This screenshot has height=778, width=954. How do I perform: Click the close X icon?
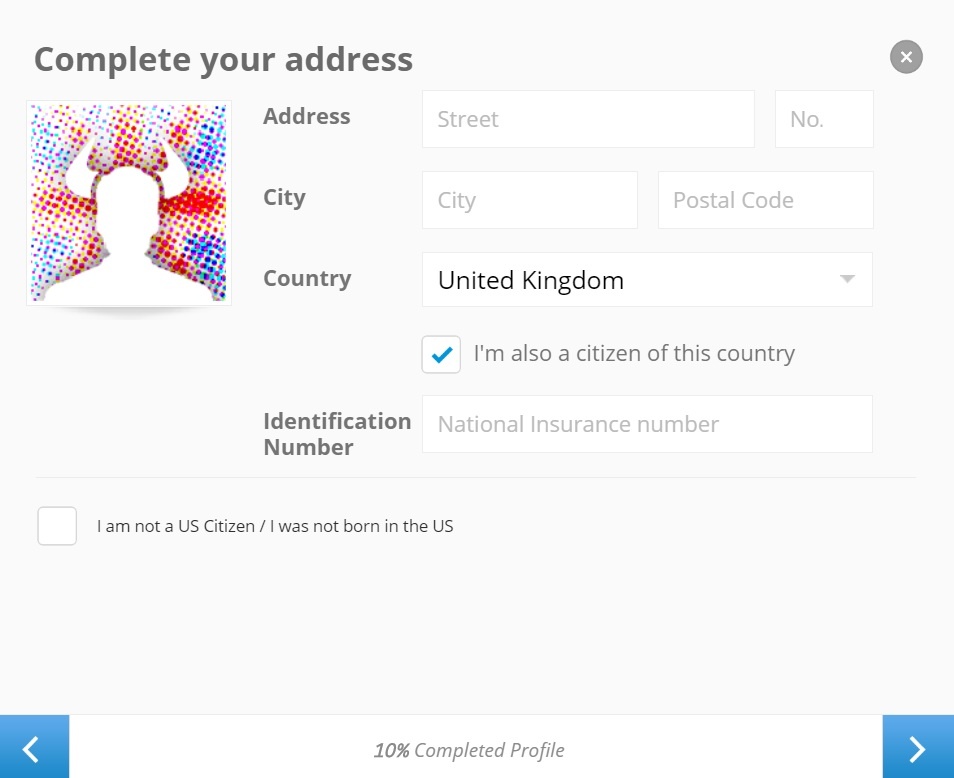(x=906, y=57)
